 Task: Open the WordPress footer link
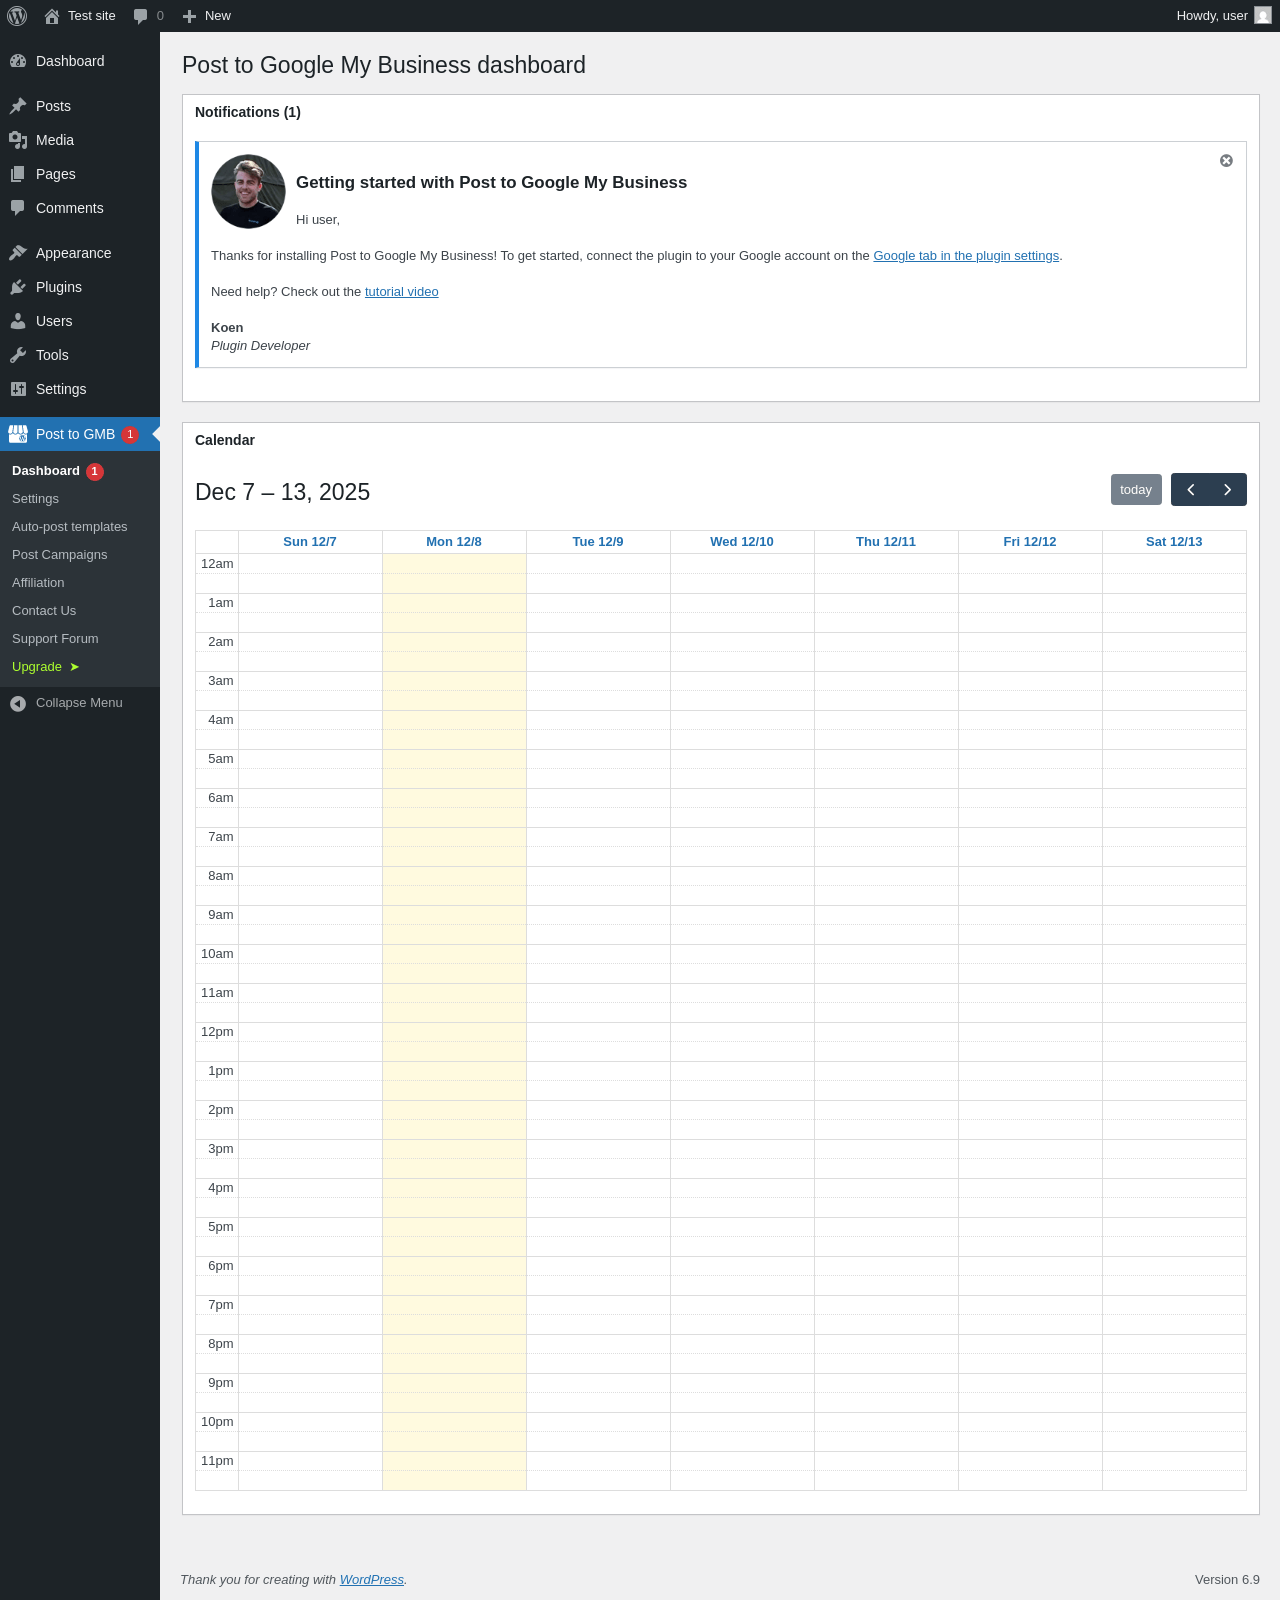tap(372, 1580)
